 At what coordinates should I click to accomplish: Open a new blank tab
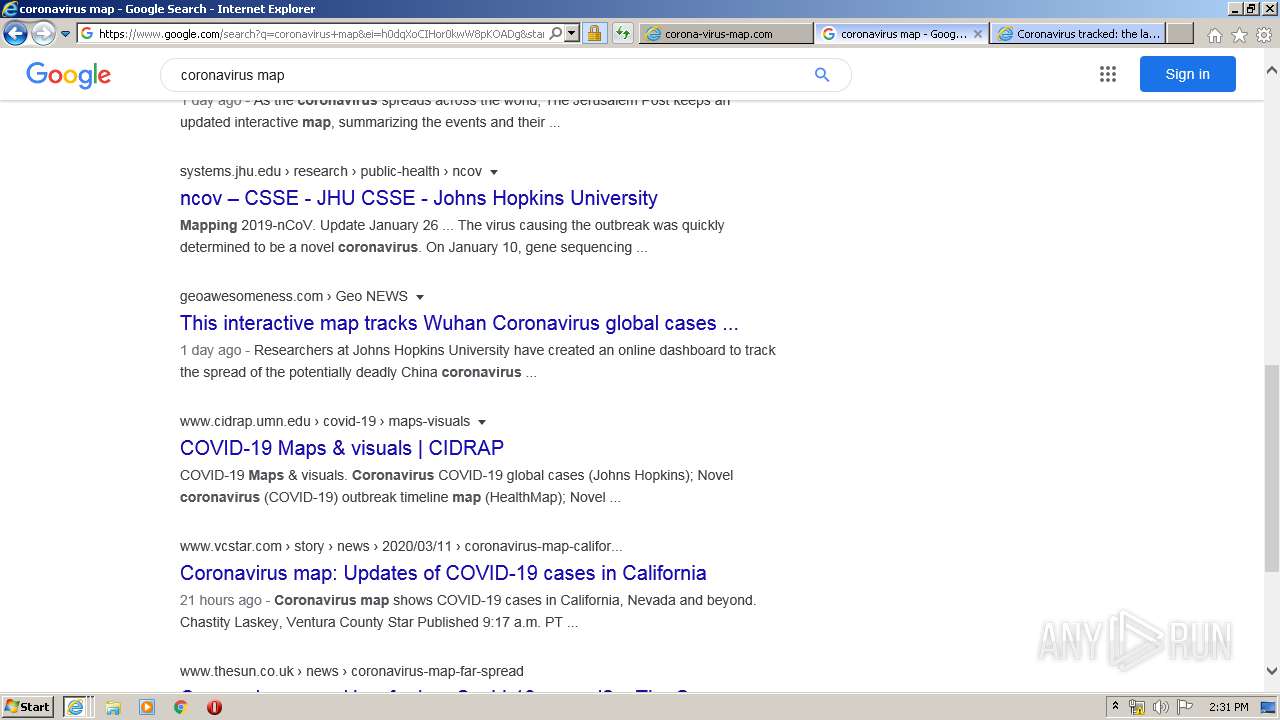(1180, 33)
